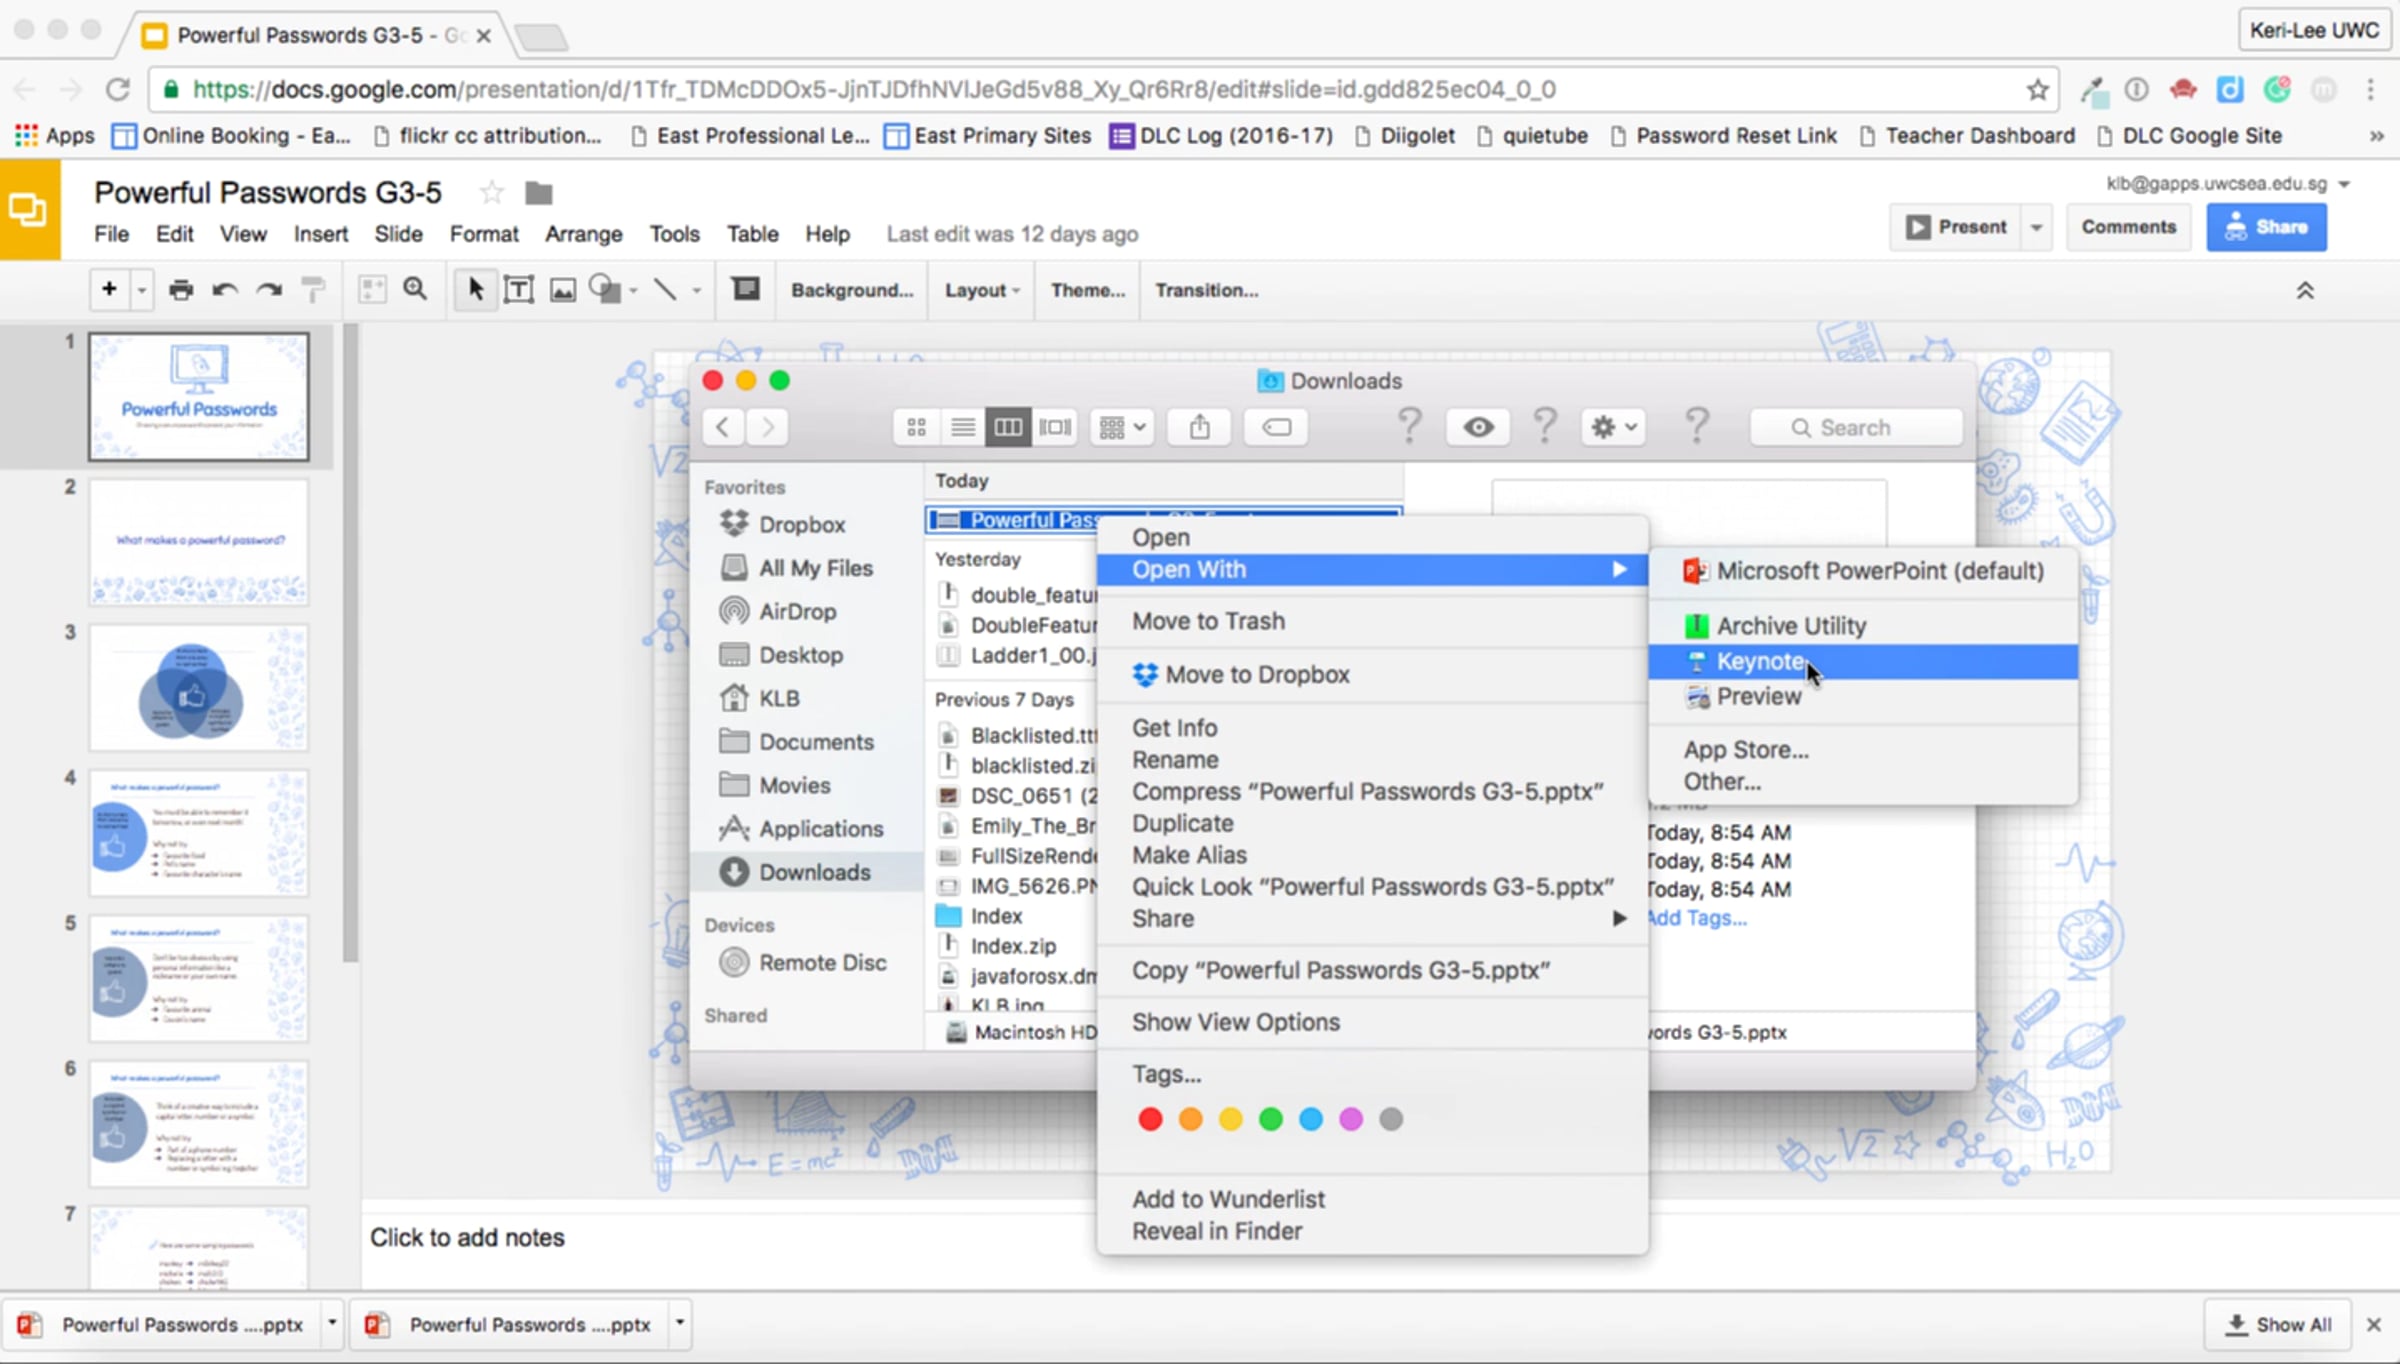Select slide 3 thumbnail with Venn diagram
Screen dimensions: 2400x1364
pos(198,689)
